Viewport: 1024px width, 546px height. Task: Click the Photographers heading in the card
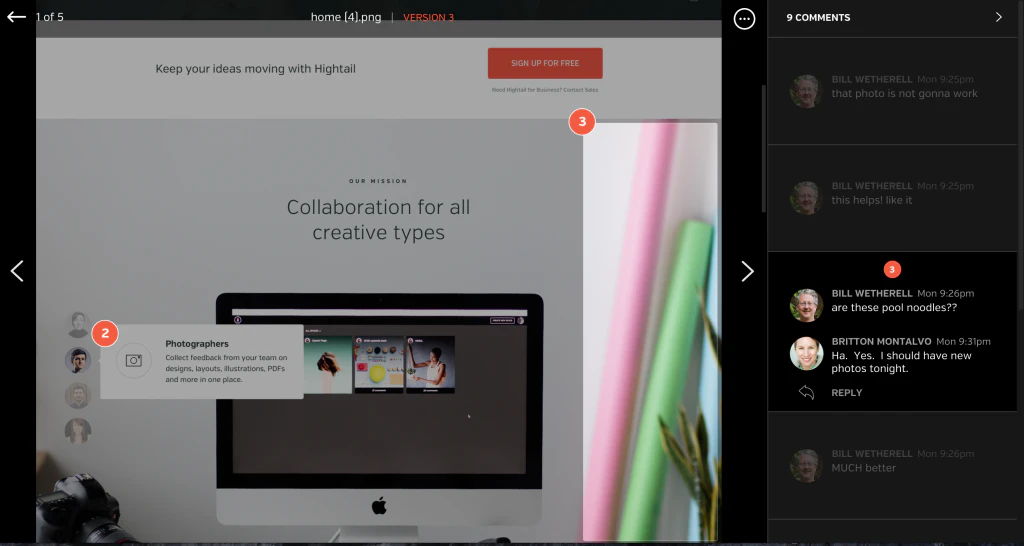click(197, 344)
